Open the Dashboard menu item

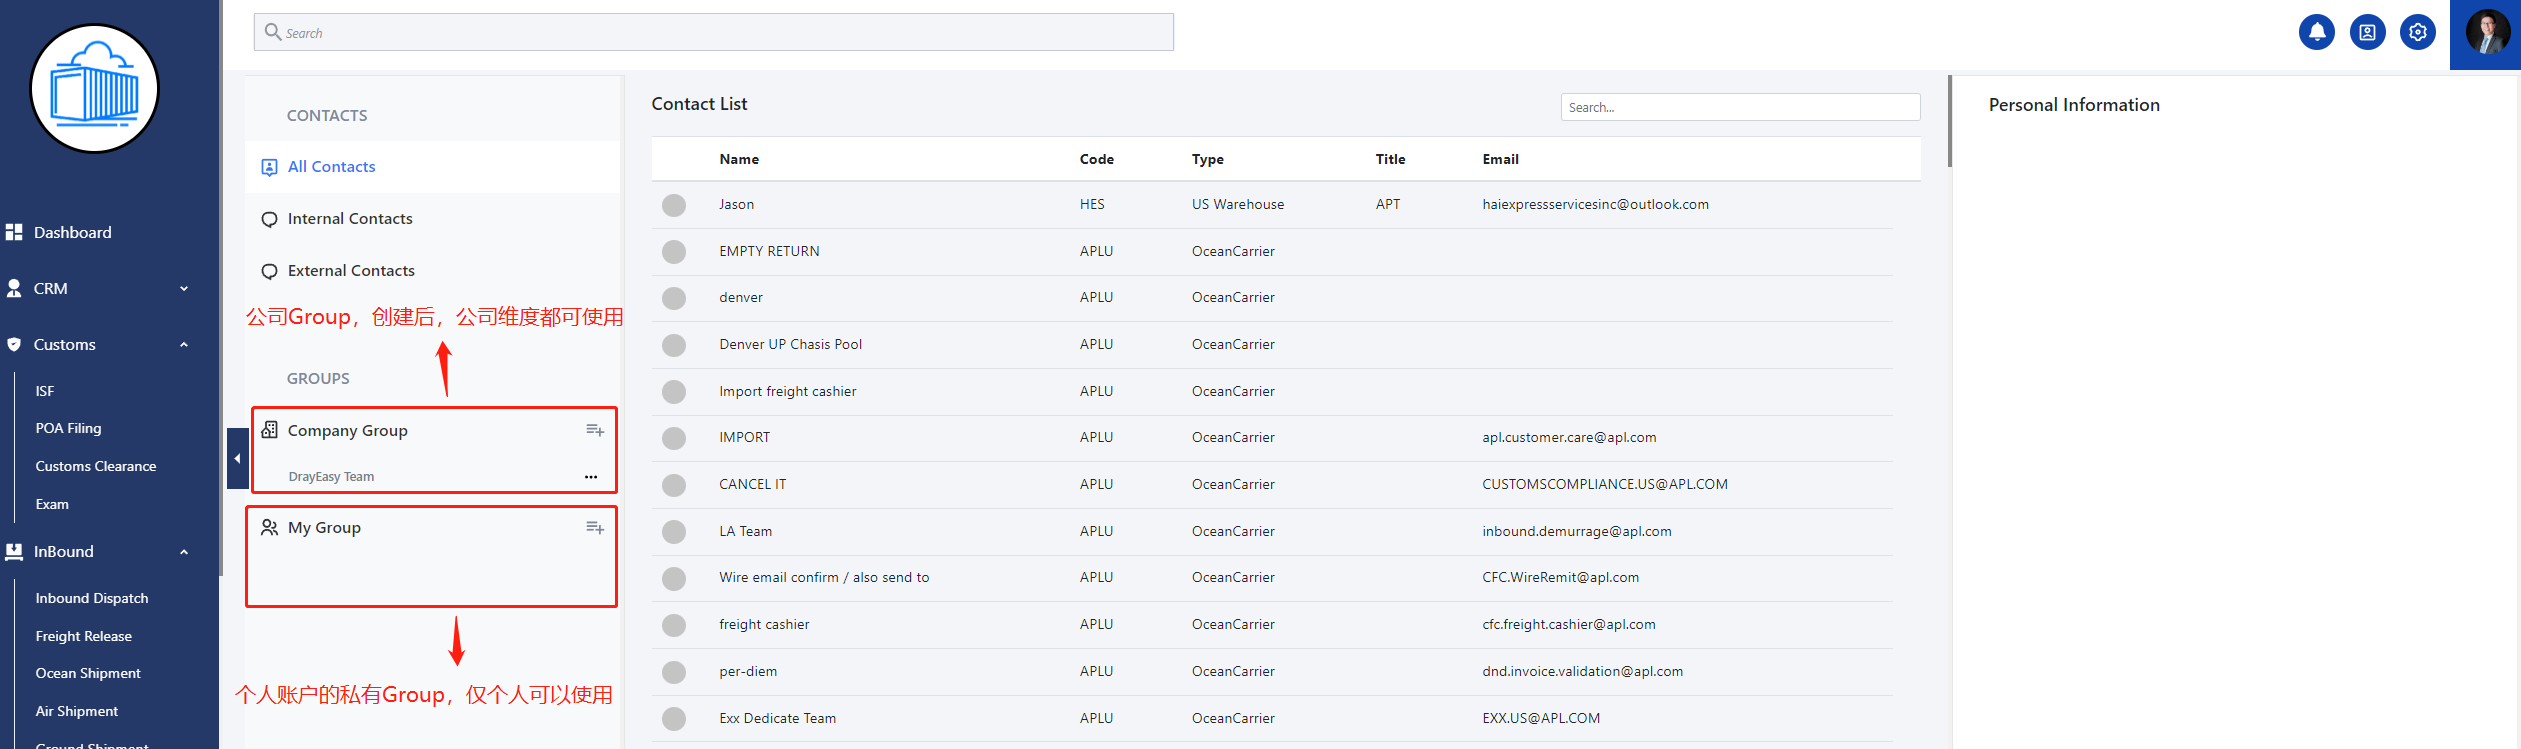pos(73,233)
